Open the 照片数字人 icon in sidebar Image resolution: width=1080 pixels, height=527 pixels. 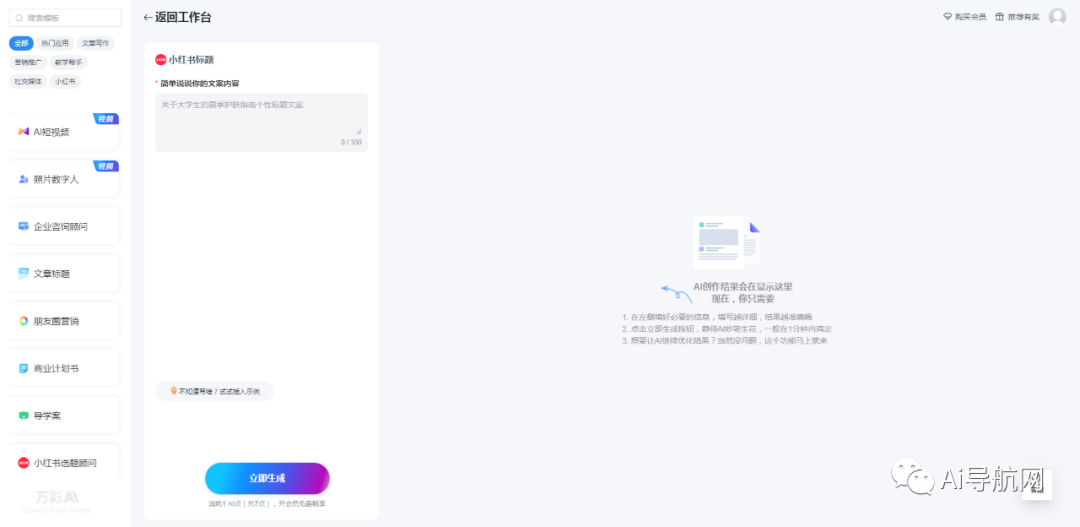pos(23,179)
